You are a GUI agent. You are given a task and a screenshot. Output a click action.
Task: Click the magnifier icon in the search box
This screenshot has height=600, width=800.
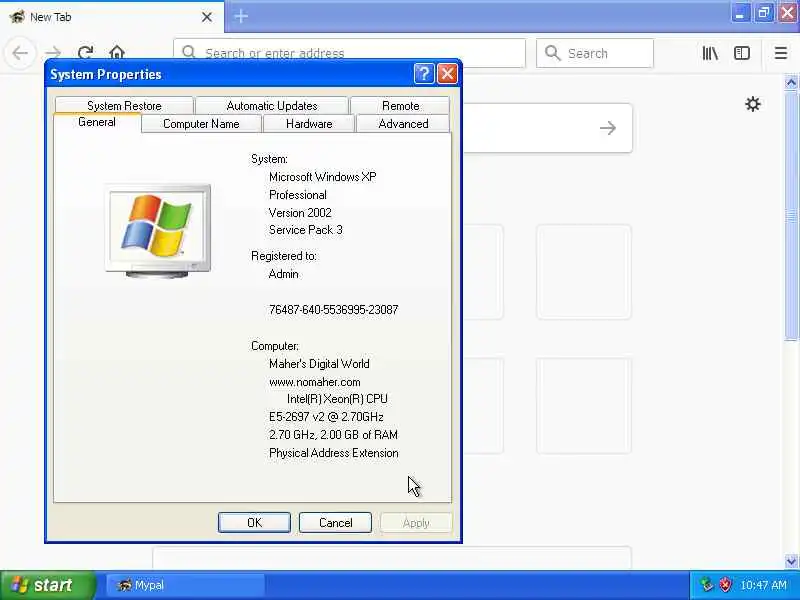552,53
